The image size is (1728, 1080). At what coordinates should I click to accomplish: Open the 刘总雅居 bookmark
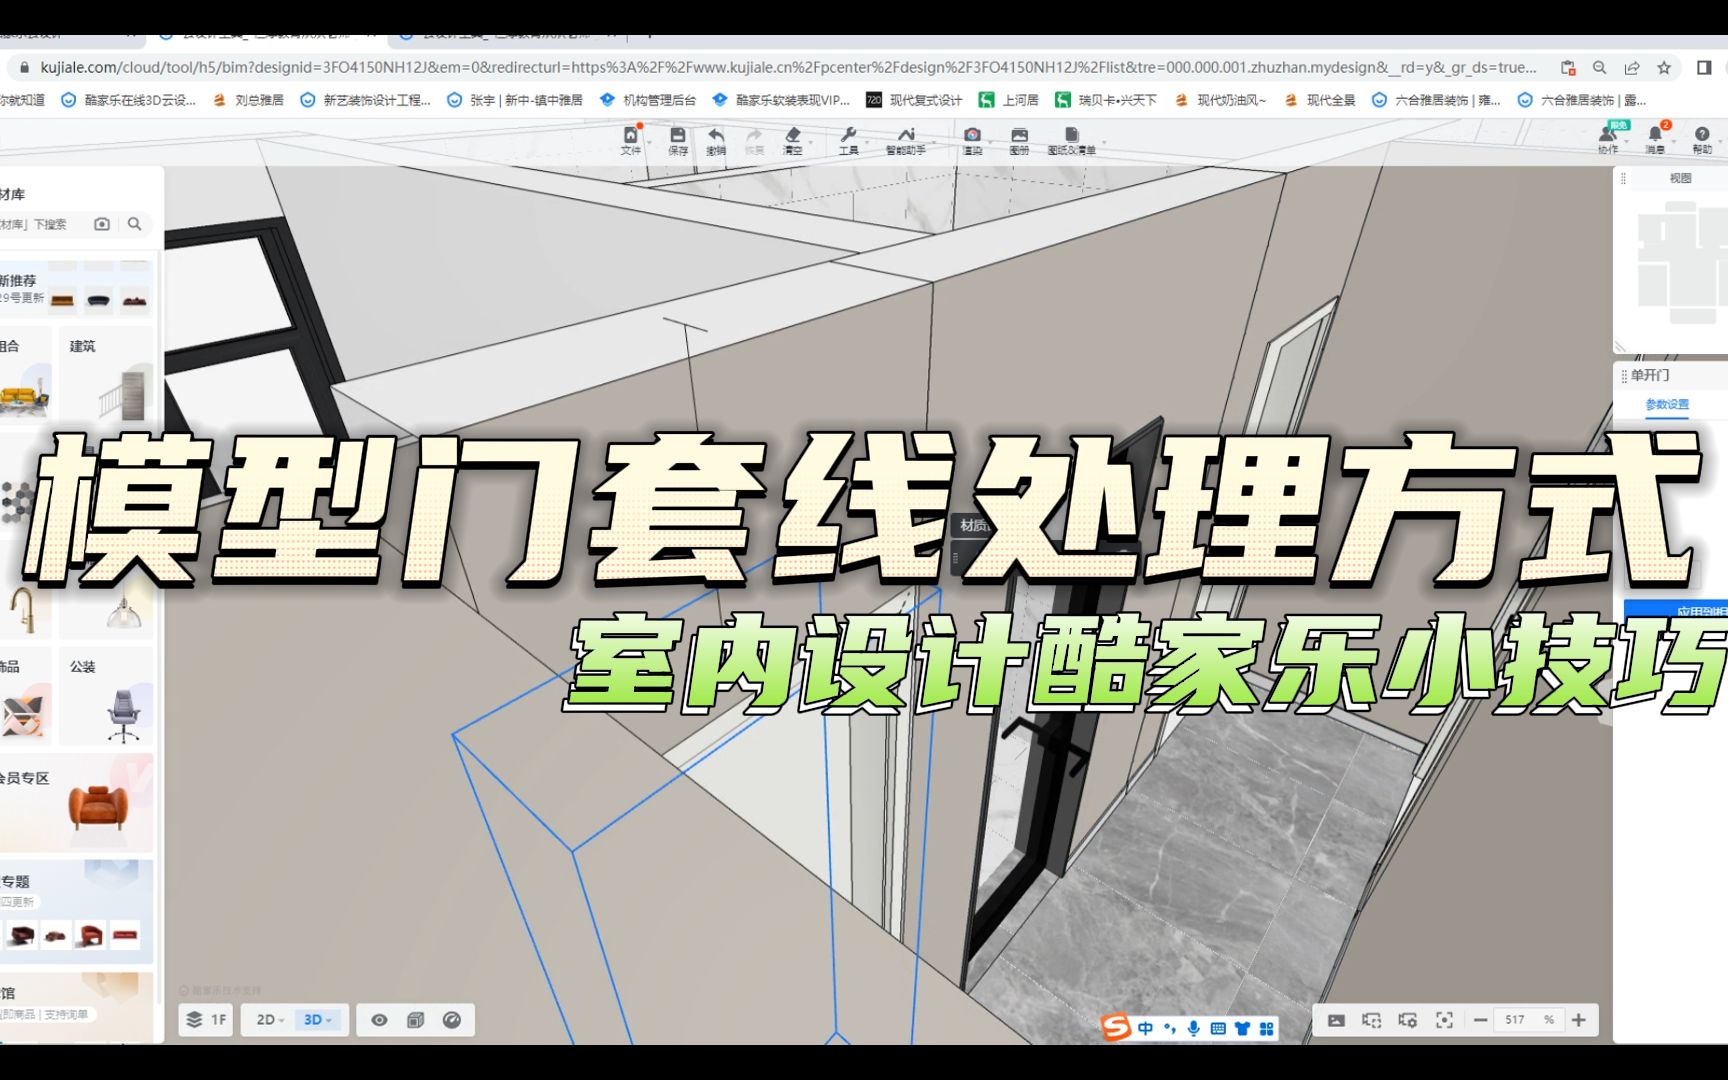(x=249, y=100)
